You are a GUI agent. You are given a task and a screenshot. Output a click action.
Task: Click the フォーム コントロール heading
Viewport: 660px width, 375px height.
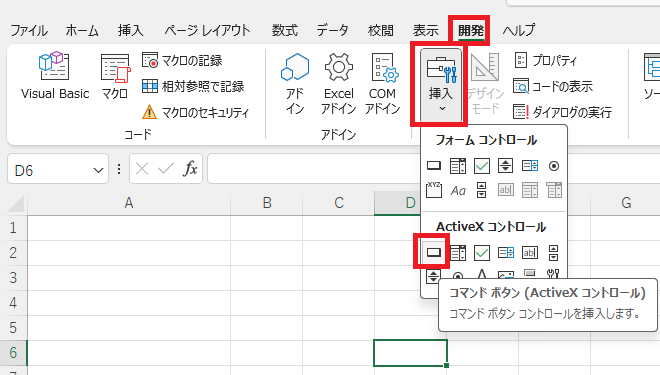click(486, 140)
